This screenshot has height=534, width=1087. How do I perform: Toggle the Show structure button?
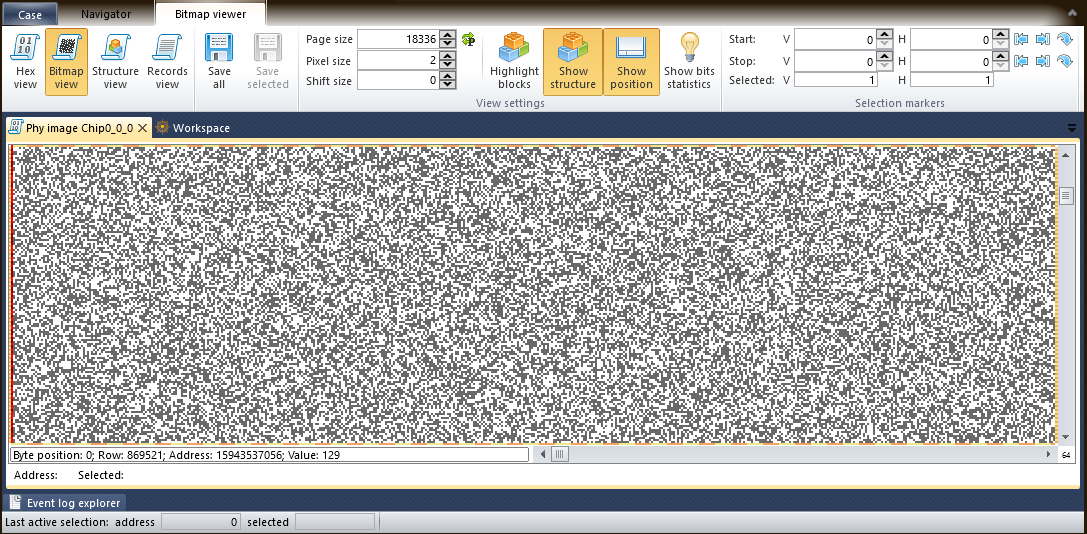[573, 62]
